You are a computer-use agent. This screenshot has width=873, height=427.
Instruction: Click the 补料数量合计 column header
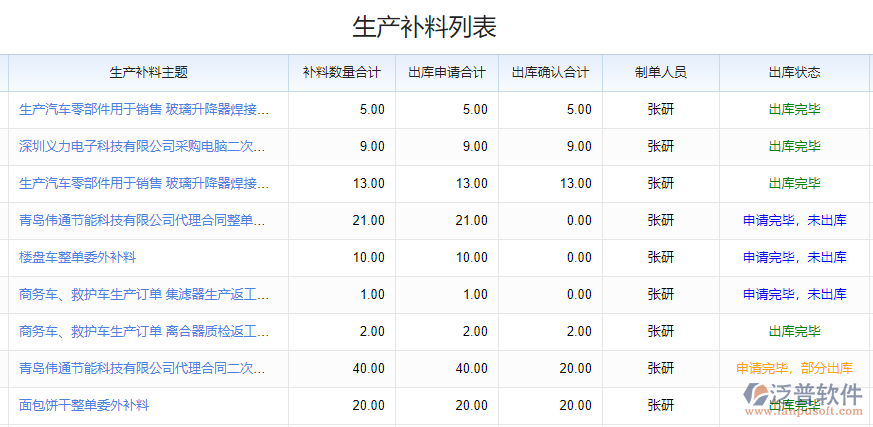click(x=341, y=72)
